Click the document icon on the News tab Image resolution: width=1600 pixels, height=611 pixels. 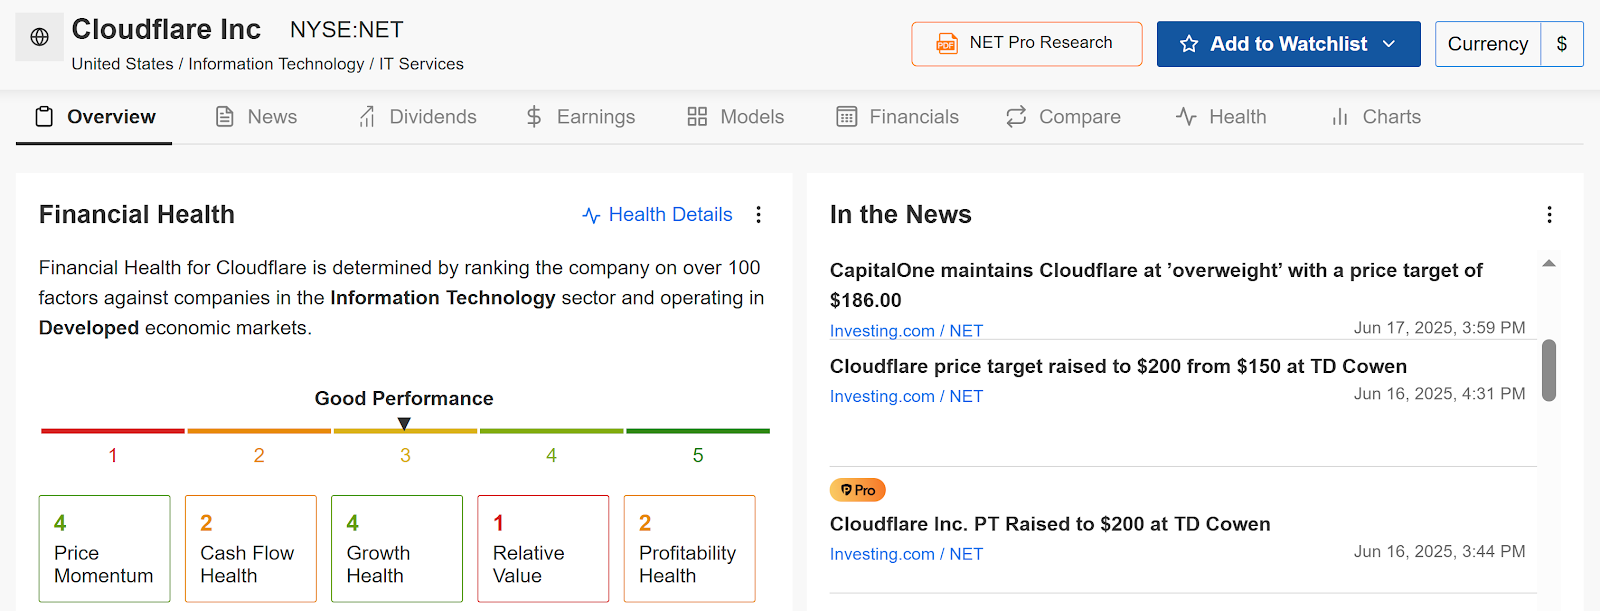(x=225, y=117)
